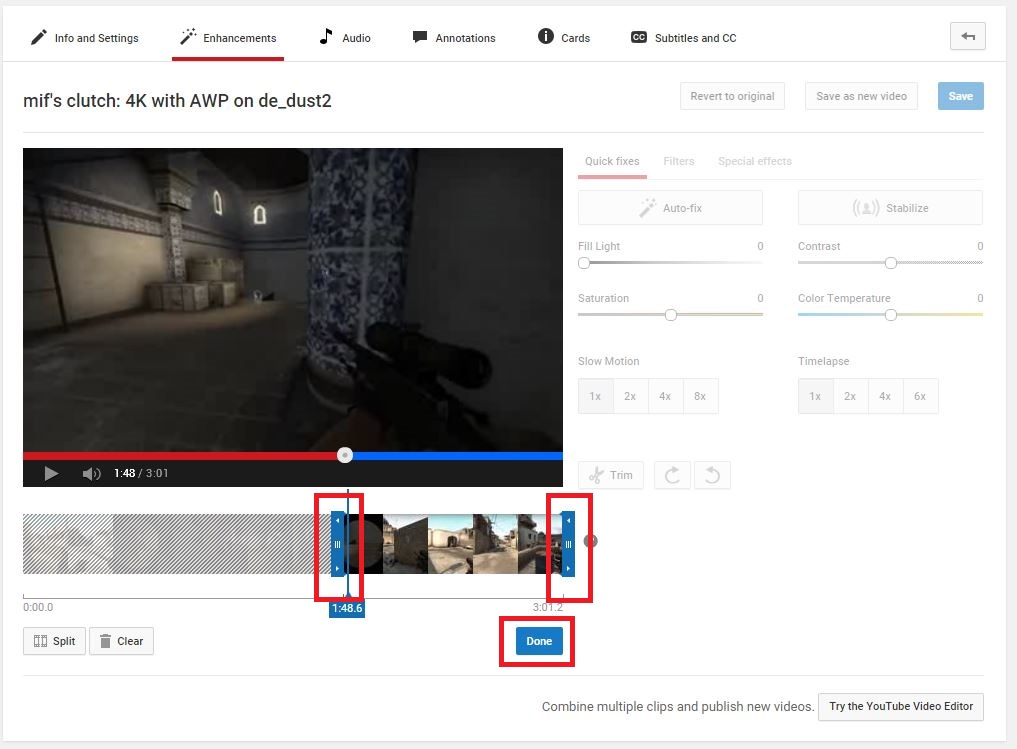This screenshot has width=1017, height=749.
Task: Play the video preview
Action: tap(51, 473)
